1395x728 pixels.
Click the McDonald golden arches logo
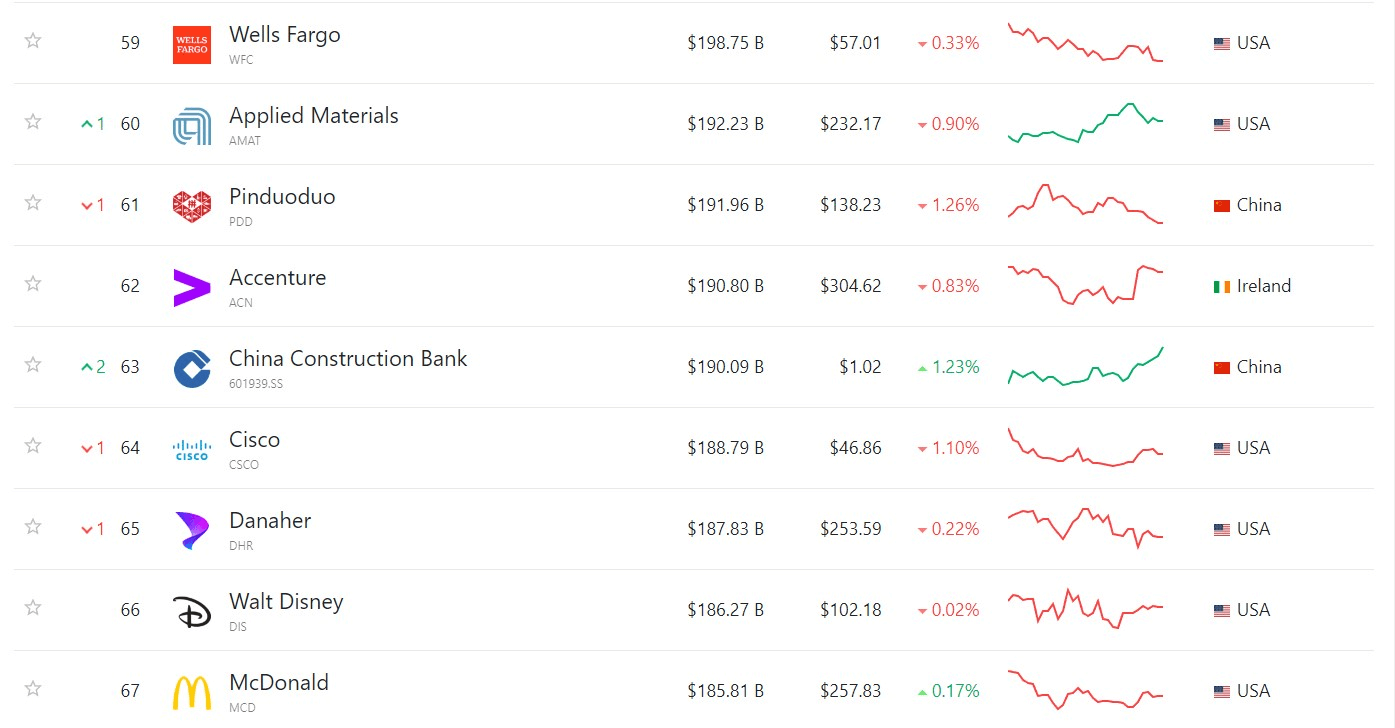click(x=192, y=692)
